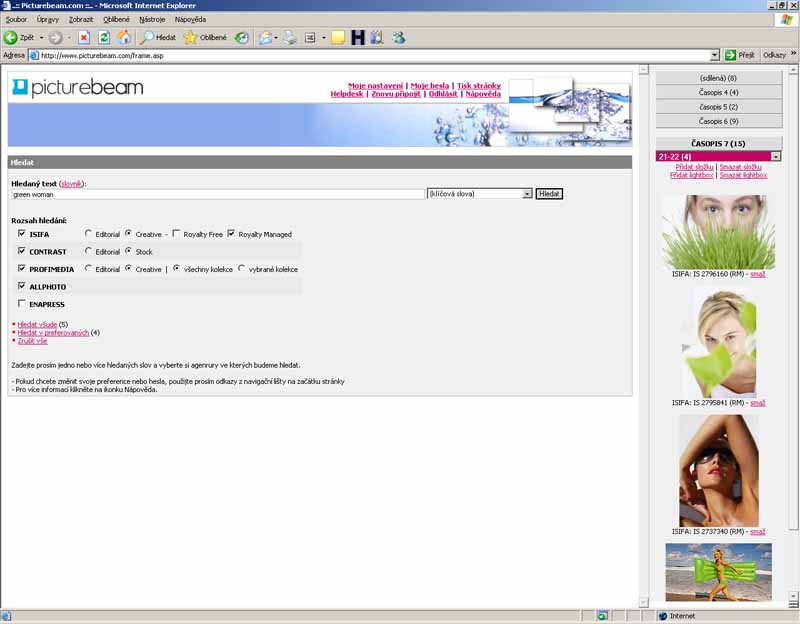Select Editorial radio button for ISIFA

pos(89,234)
